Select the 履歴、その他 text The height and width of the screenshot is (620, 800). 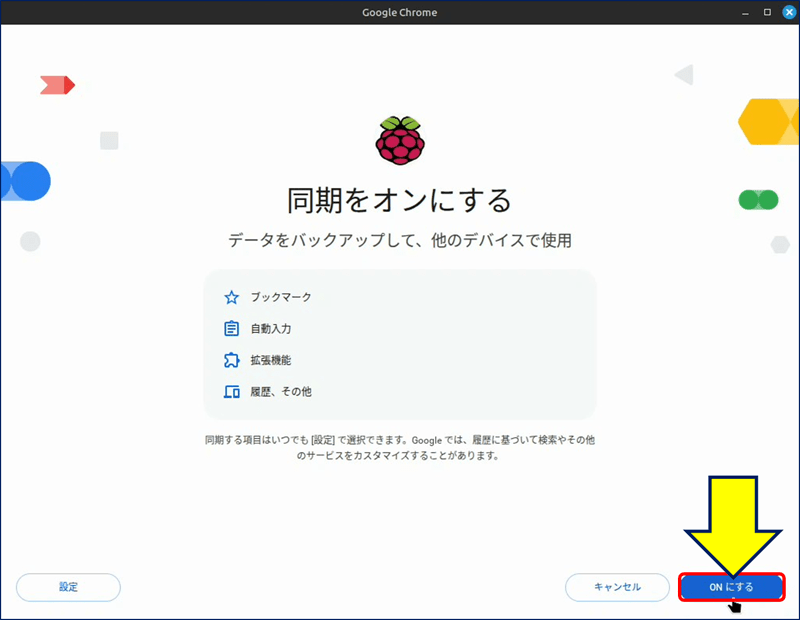(x=281, y=391)
